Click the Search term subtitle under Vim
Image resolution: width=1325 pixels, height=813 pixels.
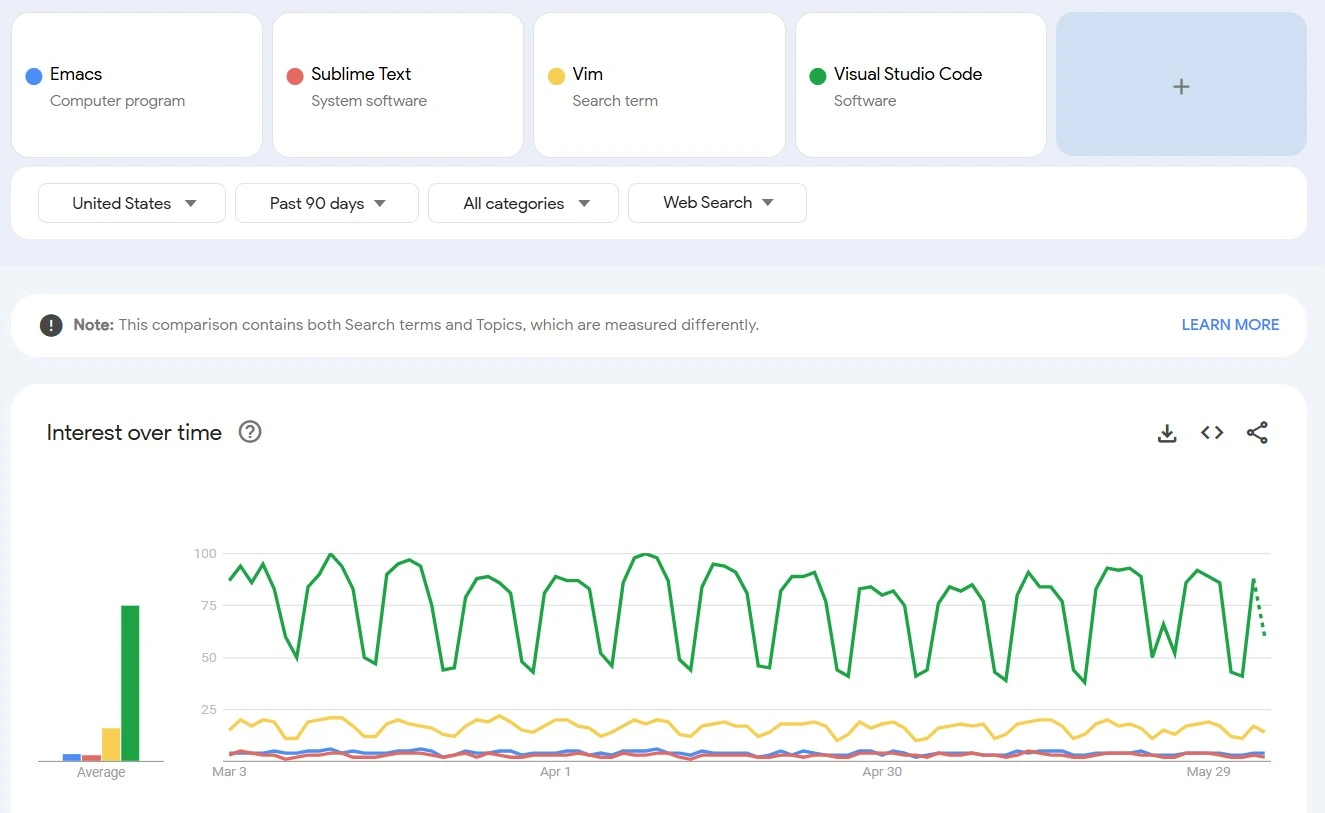click(615, 101)
